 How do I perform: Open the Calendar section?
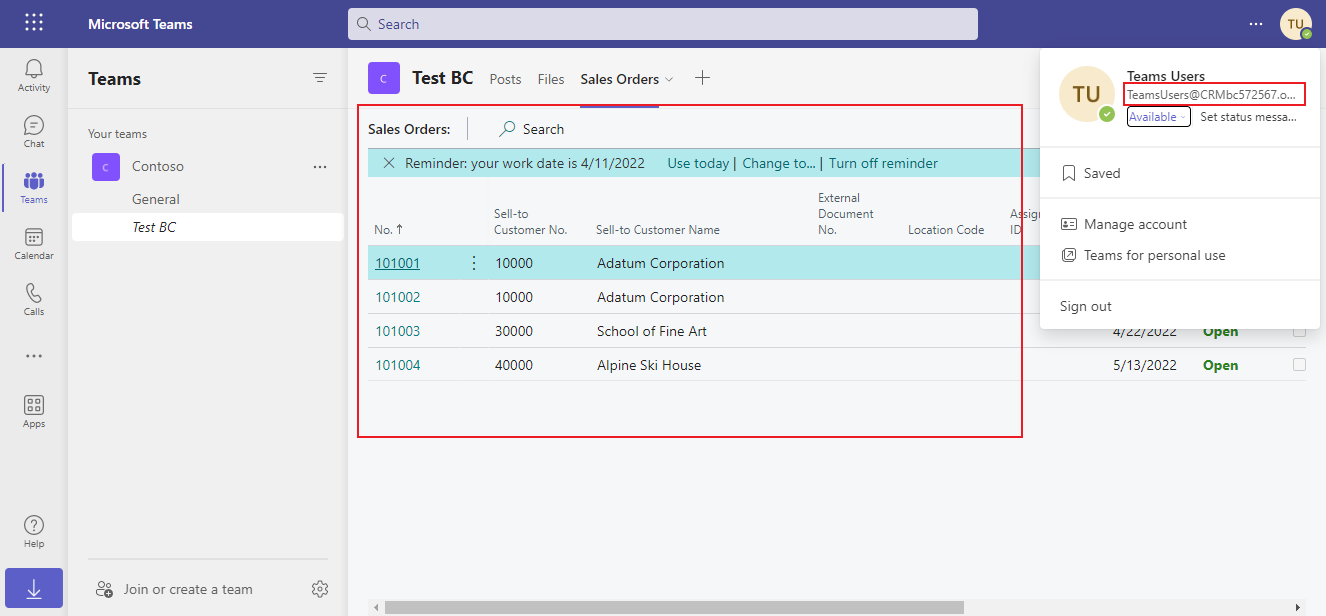click(33, 243)
